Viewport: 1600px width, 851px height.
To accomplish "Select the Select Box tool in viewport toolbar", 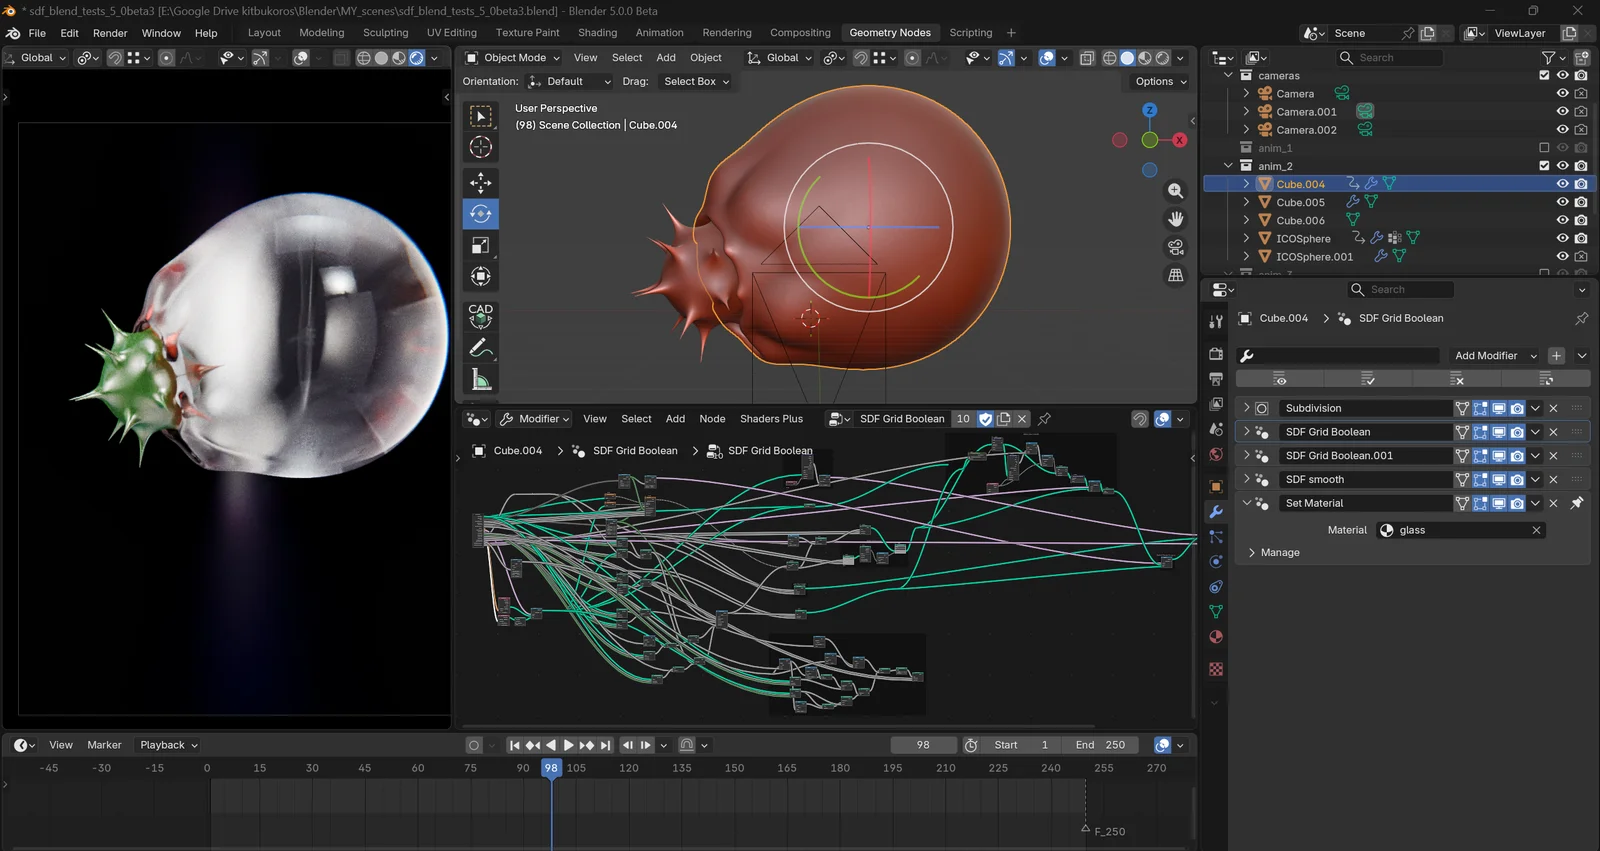I will coord(481,117).
